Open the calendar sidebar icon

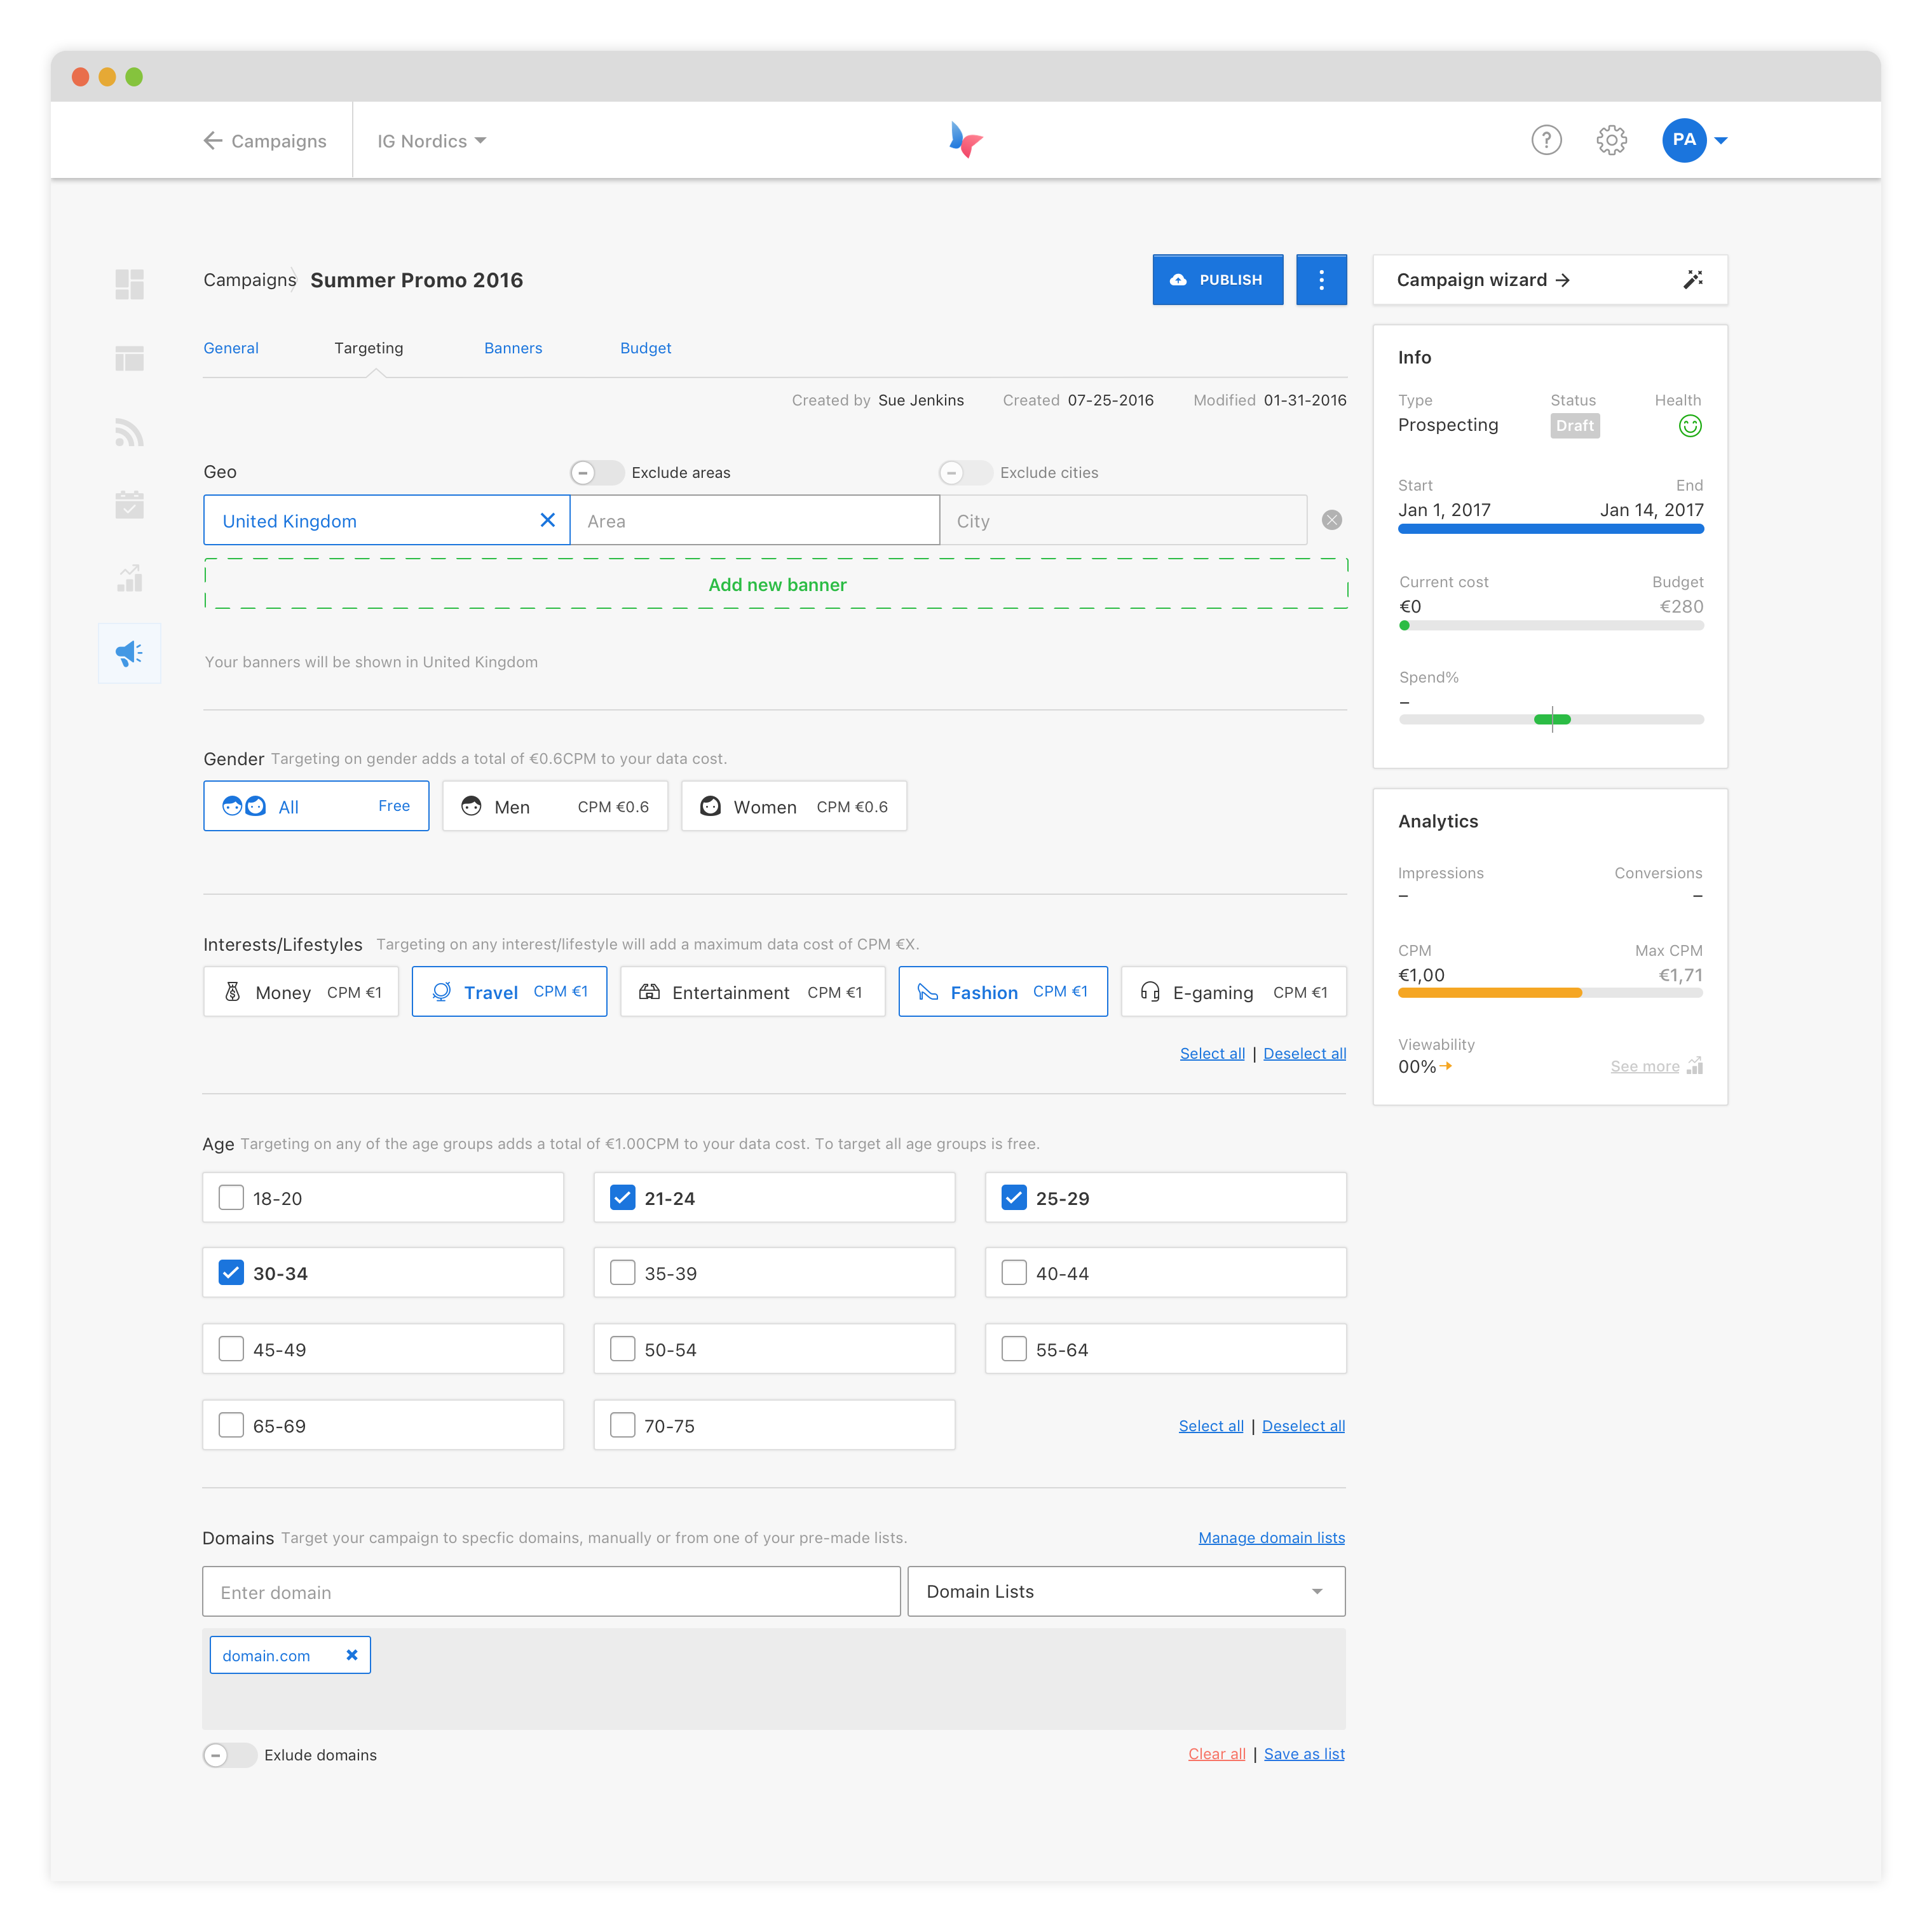129,505
